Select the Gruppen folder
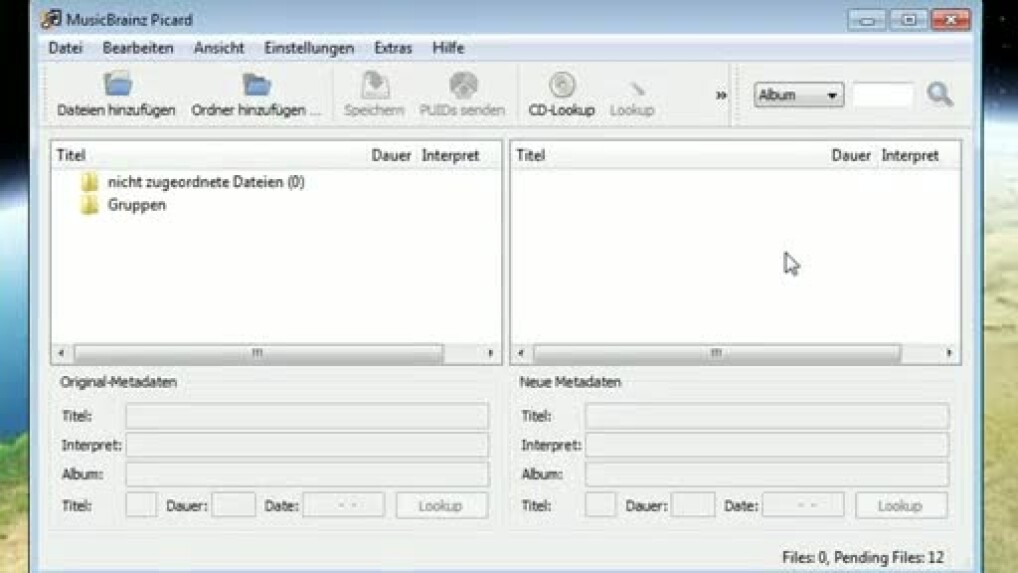This screenshot has width=1018, height=573. click(x=136, y=205)
